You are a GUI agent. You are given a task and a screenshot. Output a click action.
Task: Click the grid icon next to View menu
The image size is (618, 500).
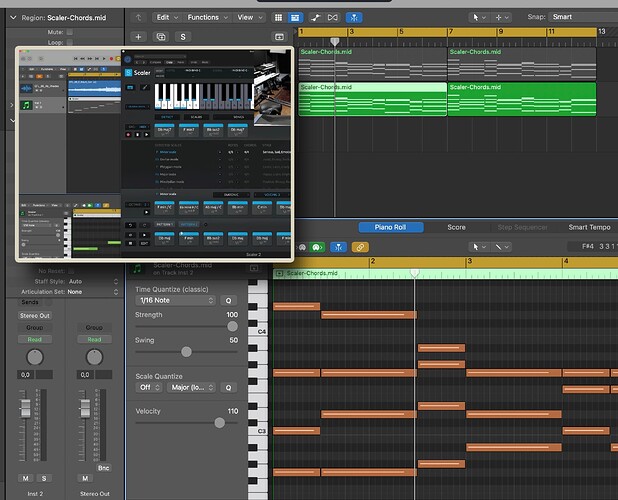(x=278, y=17)
